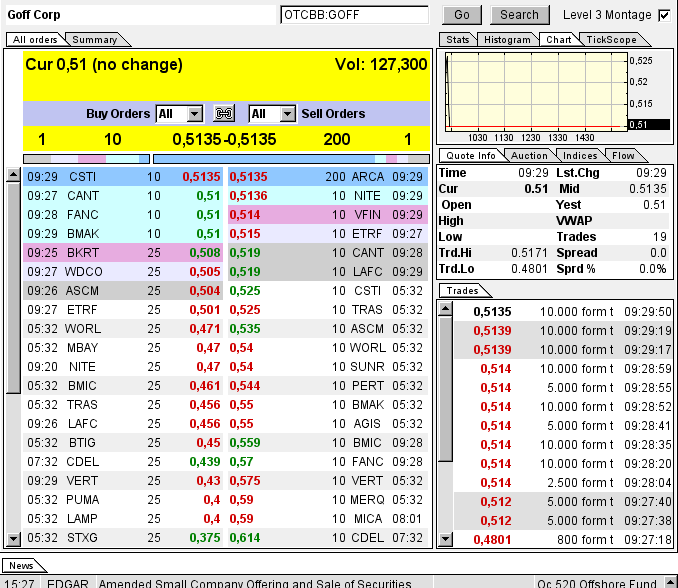Click the buy side depth color bar
Screen dimensions: 678x588
point(86,159)
